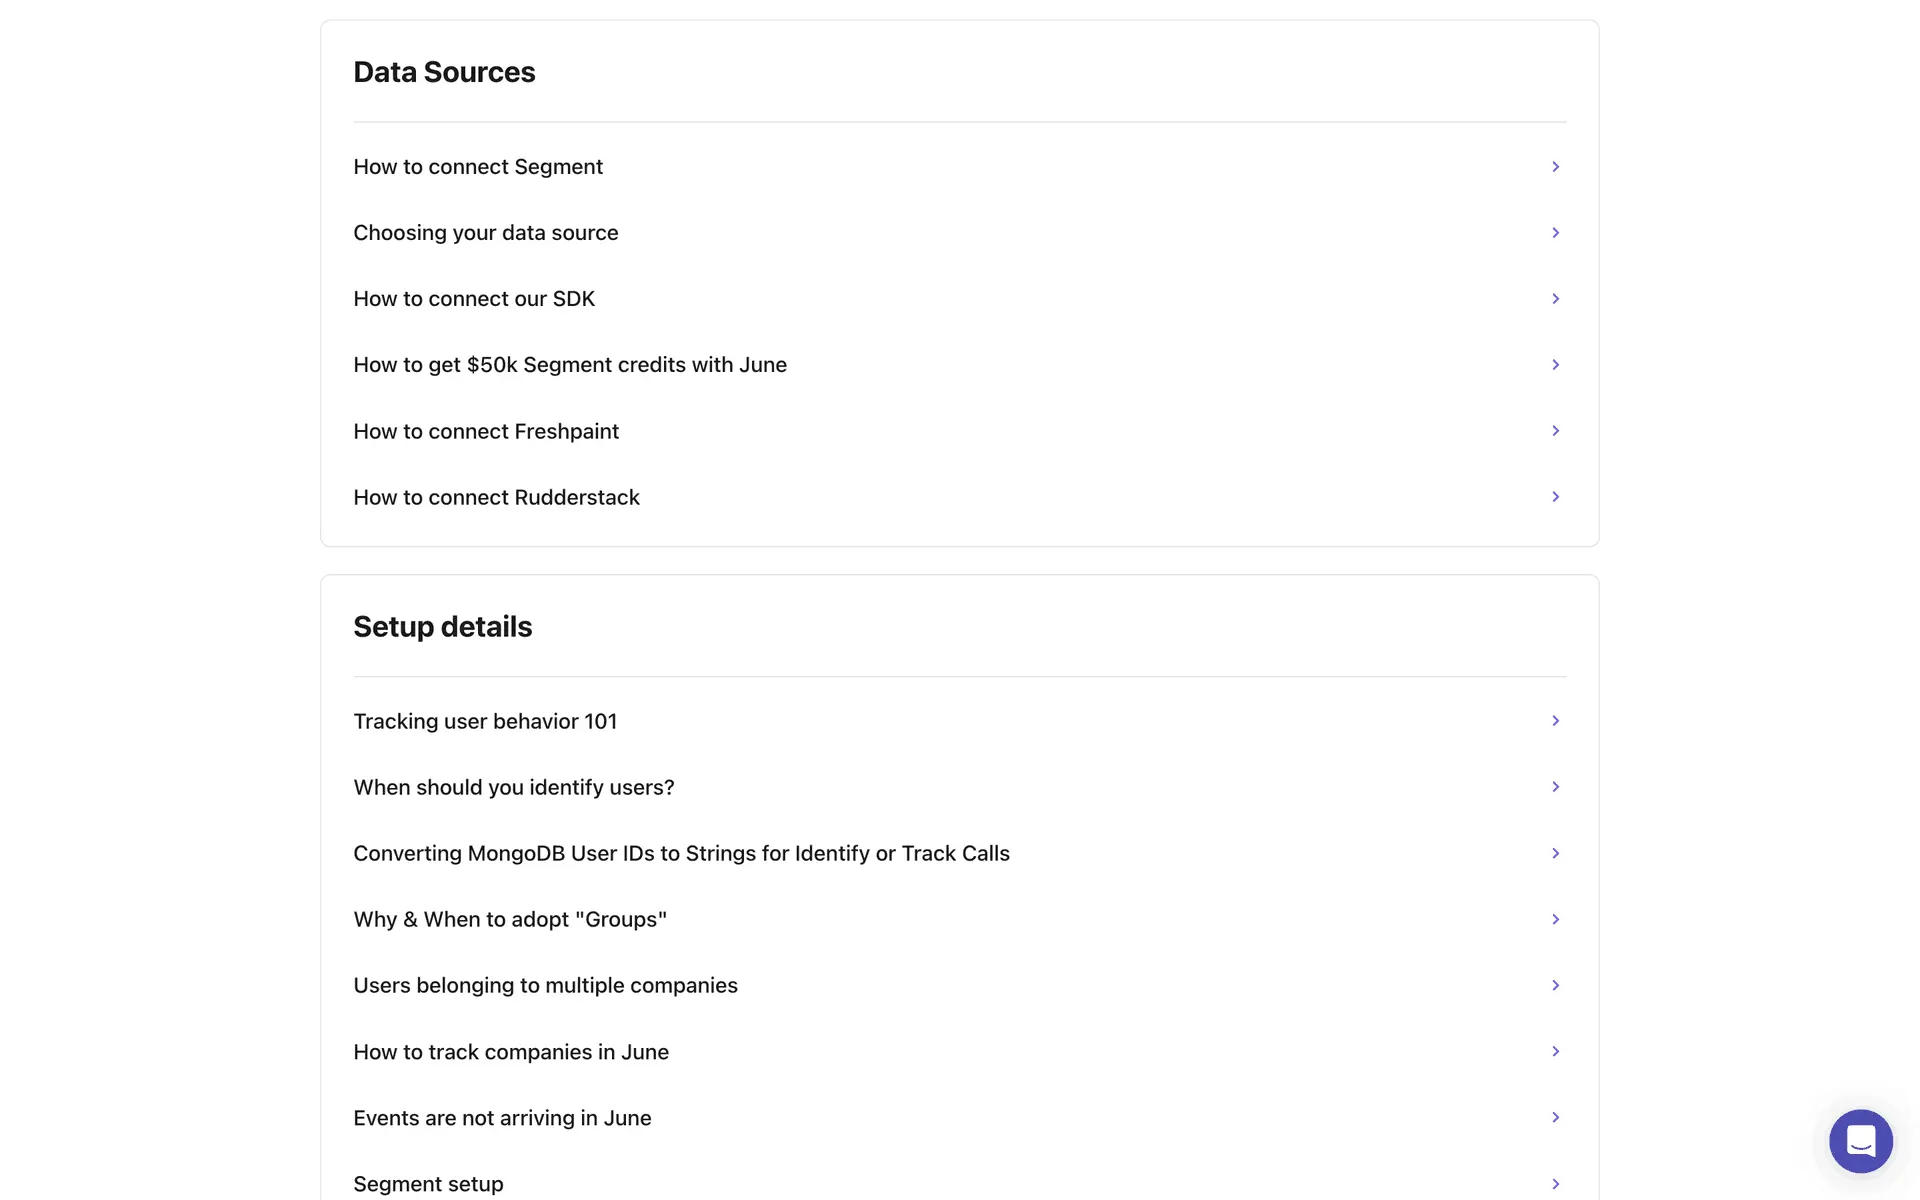The height and width of the screenshot is (1200, 1920).
Task: Open Choosing your data source article
Action: point(486,233)
